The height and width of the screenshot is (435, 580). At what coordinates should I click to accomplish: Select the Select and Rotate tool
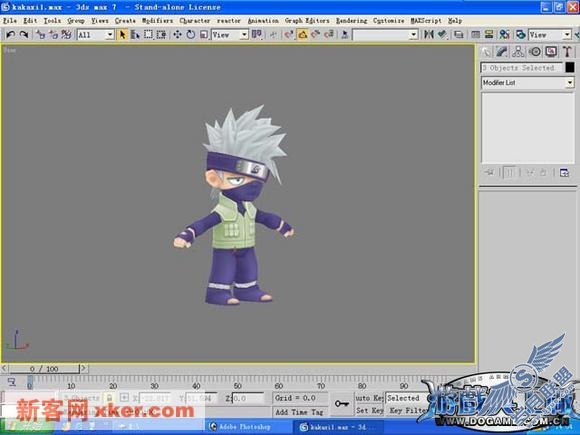(191, 35)
